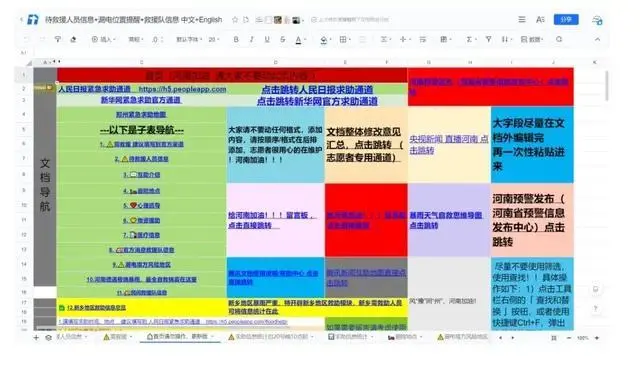Open the font color picker

[299, 40]
